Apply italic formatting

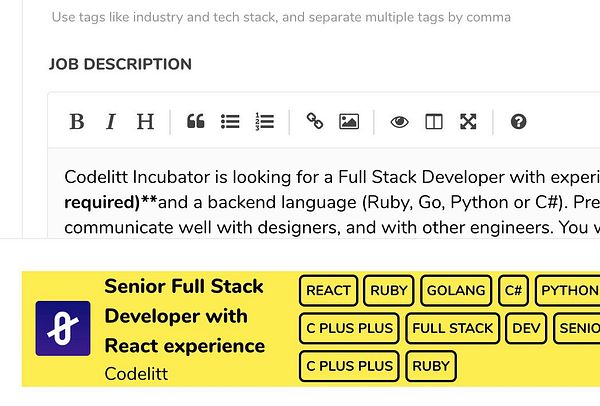click(111, 122)
